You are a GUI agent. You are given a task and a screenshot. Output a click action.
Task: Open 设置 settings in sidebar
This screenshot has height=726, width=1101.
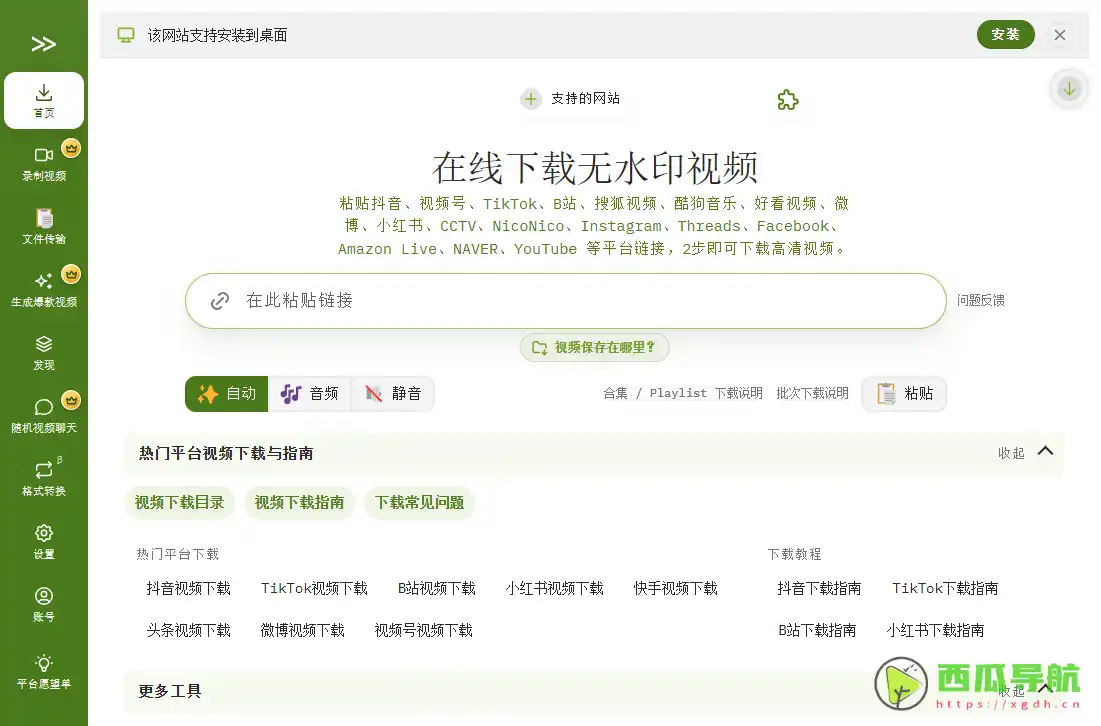[44, 542]
